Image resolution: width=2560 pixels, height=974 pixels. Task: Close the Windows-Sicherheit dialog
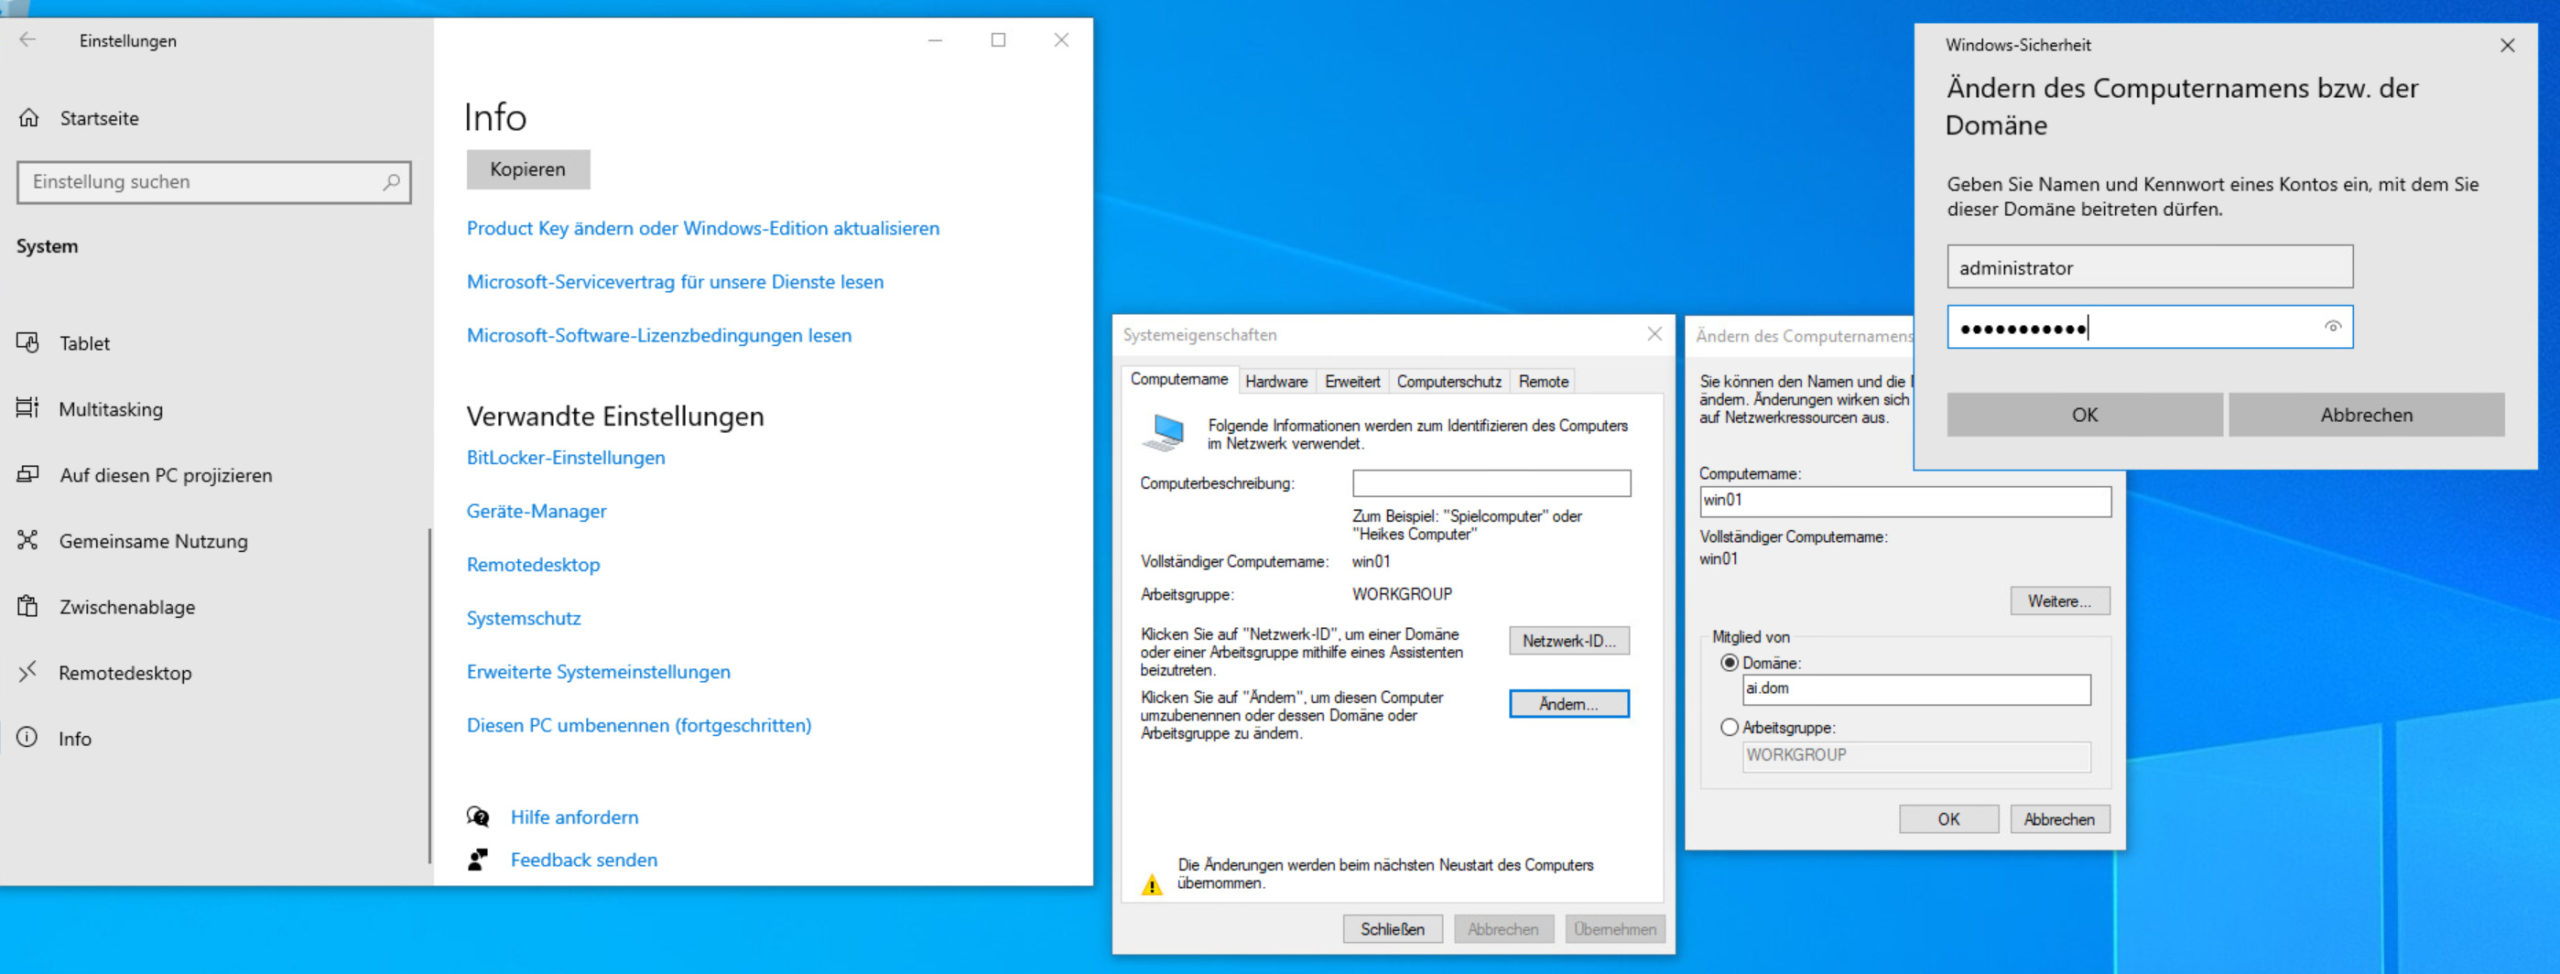point(2507,45)
